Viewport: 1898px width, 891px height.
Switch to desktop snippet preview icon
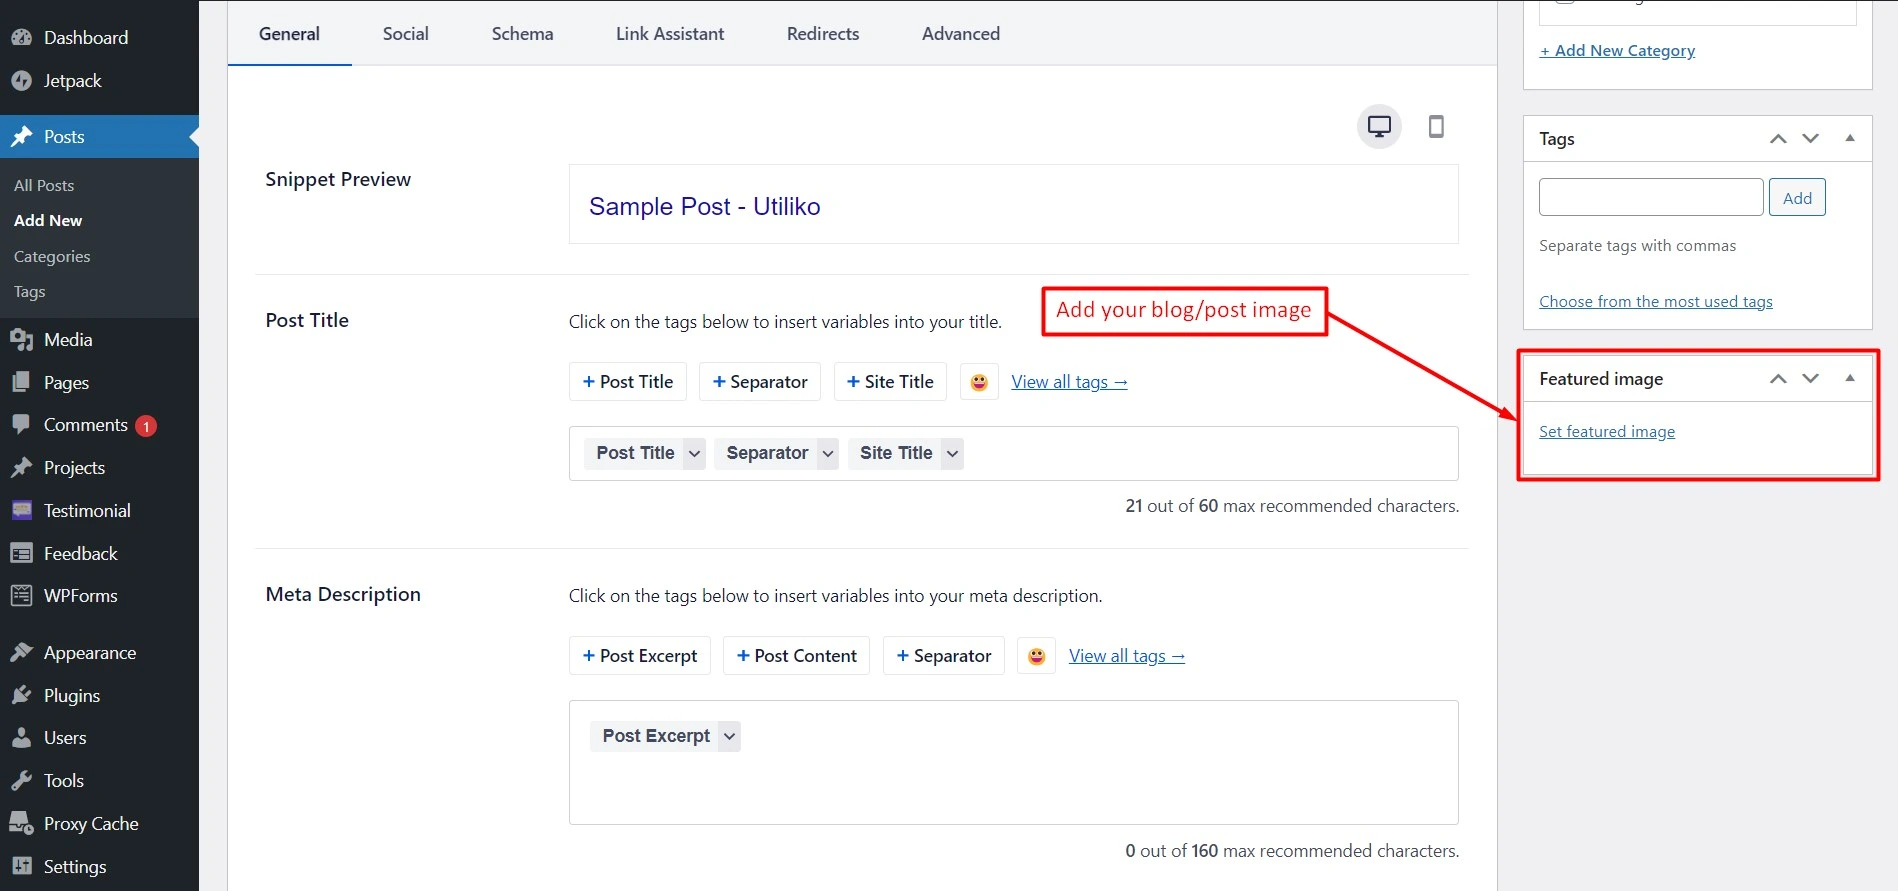[1379, 127]
